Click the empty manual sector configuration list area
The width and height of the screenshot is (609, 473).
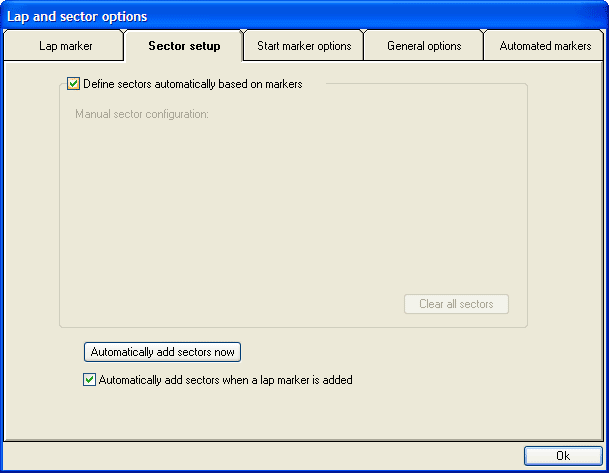pos(290,200)
